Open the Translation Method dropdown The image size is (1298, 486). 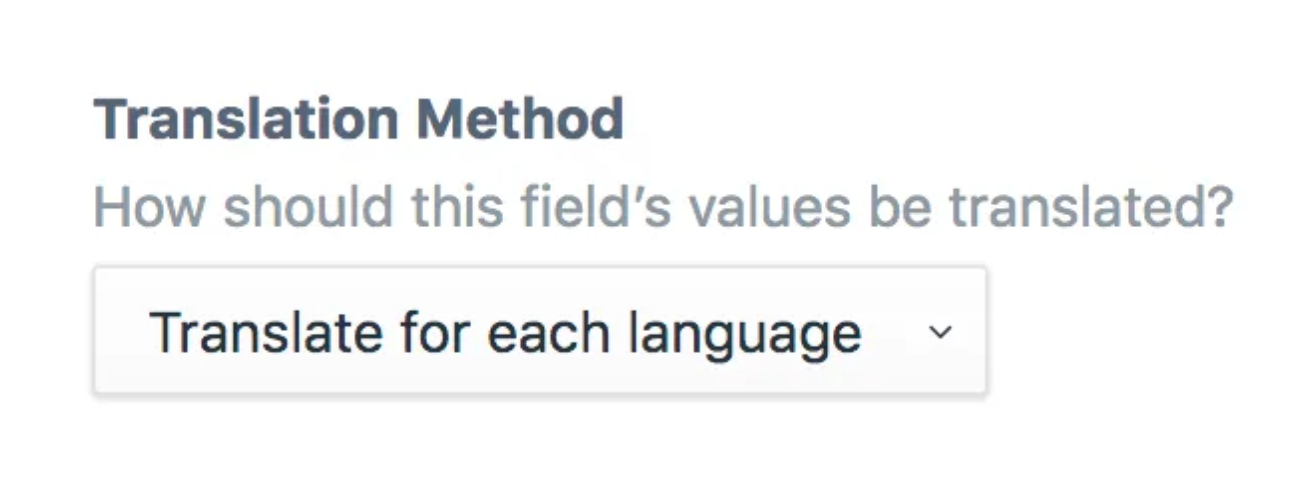(x=540, y=331)
